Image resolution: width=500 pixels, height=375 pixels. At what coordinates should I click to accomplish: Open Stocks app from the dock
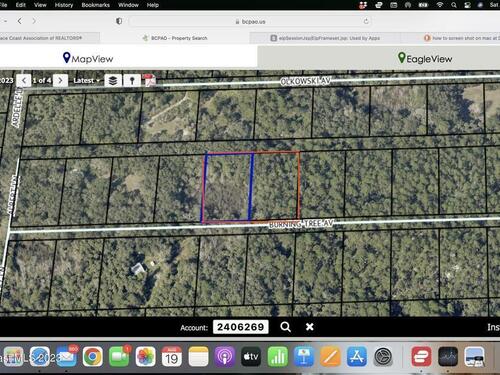(448, 356)
